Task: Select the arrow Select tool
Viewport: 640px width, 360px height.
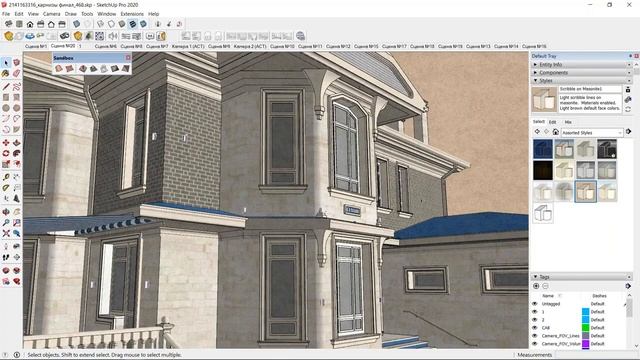Action: click(x=6, y=62)
